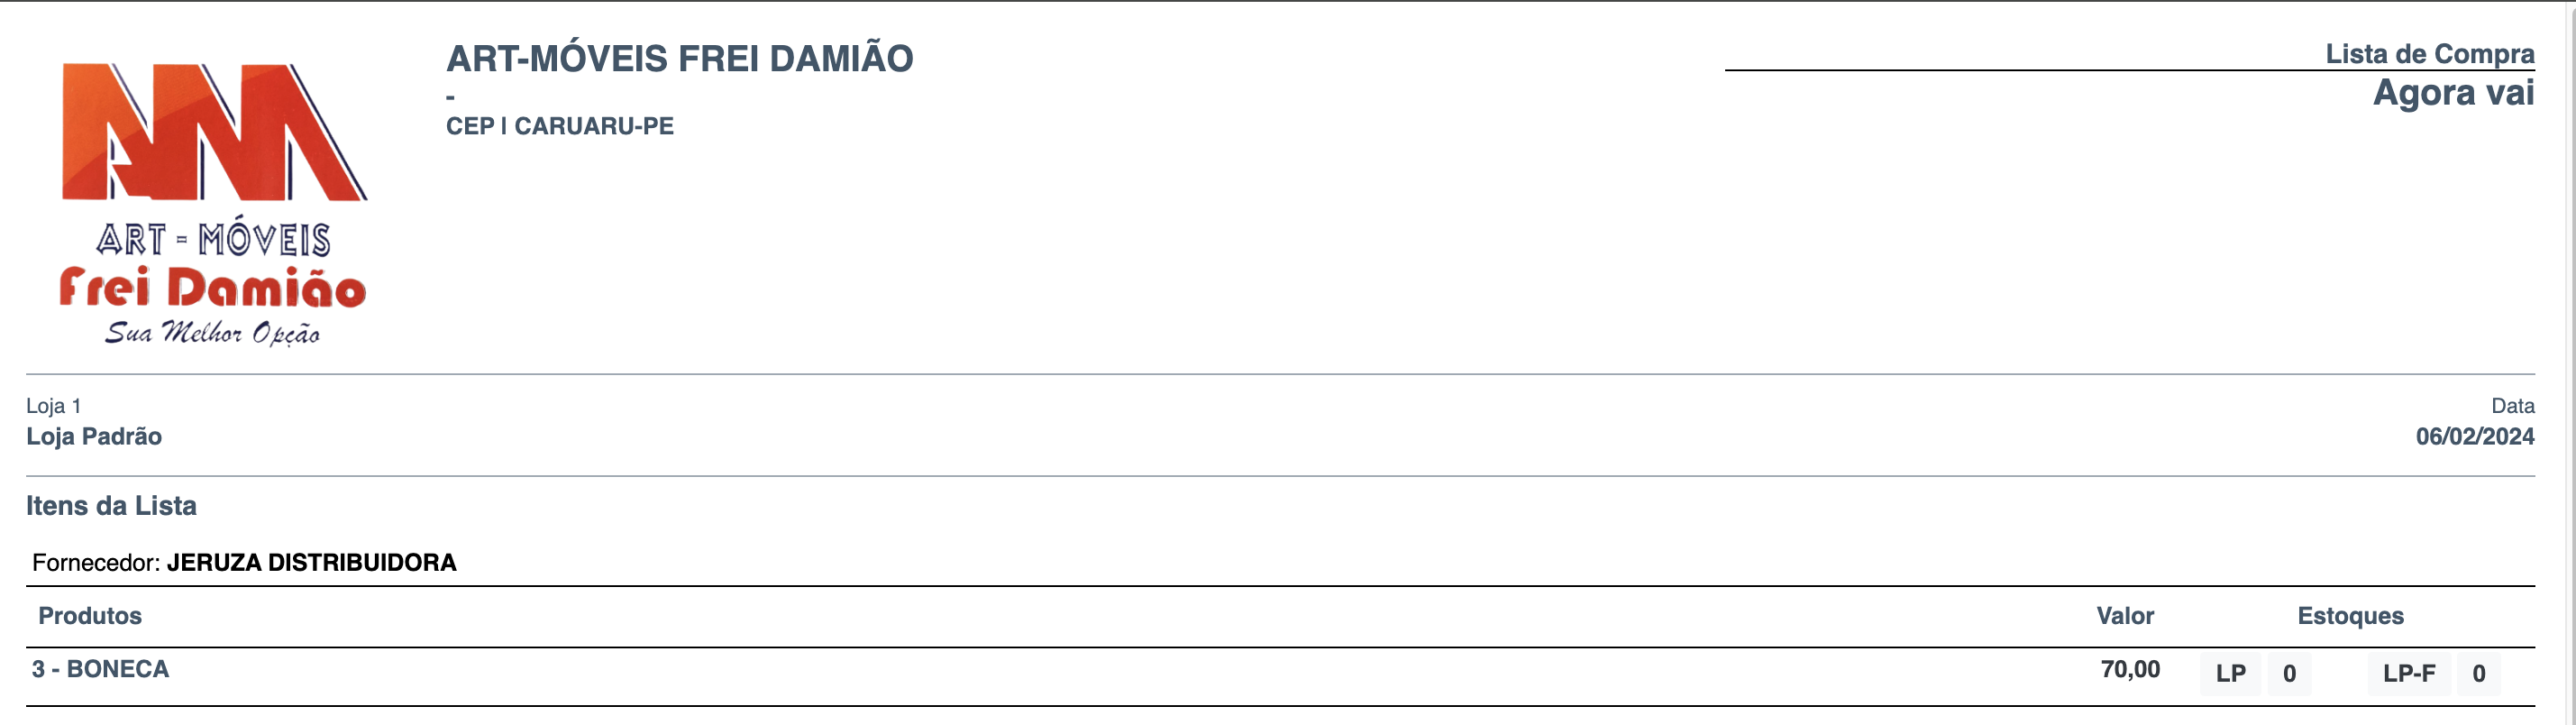Select the JERUZA DISTRIBUIDORA supplier name

click(311, 563)
